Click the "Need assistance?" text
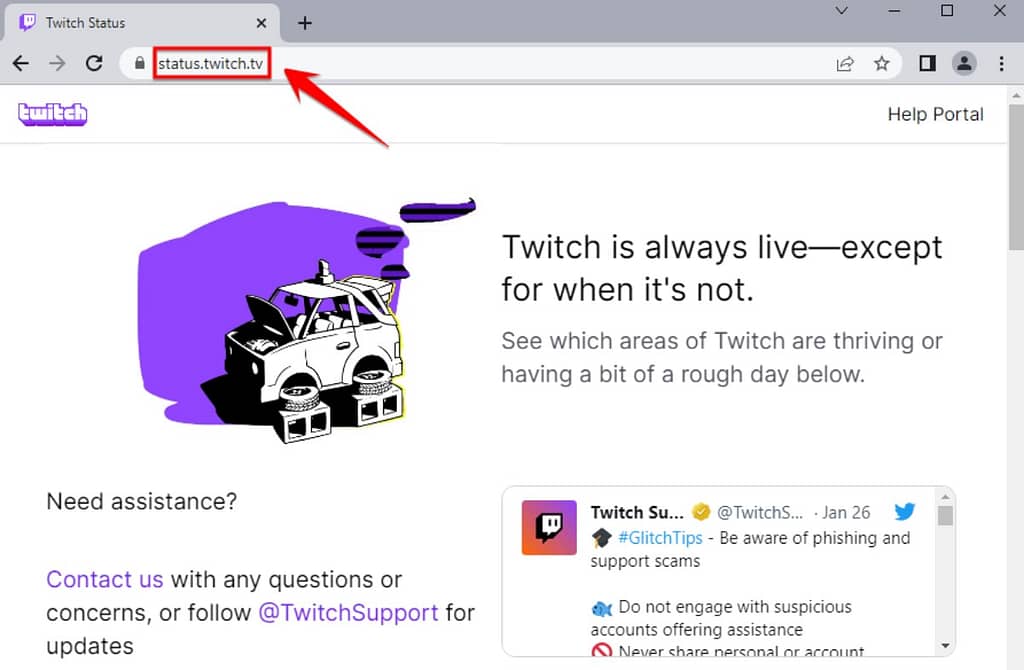The image size is (1024, 670). (x=142, y=502)
